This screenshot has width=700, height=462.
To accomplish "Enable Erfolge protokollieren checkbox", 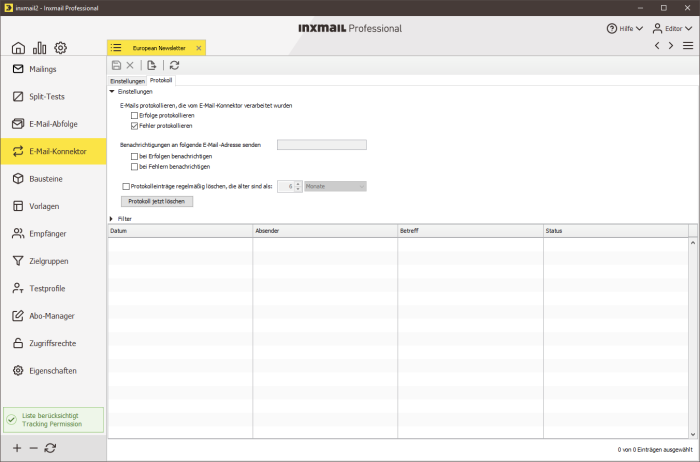I will click(134, 116).
